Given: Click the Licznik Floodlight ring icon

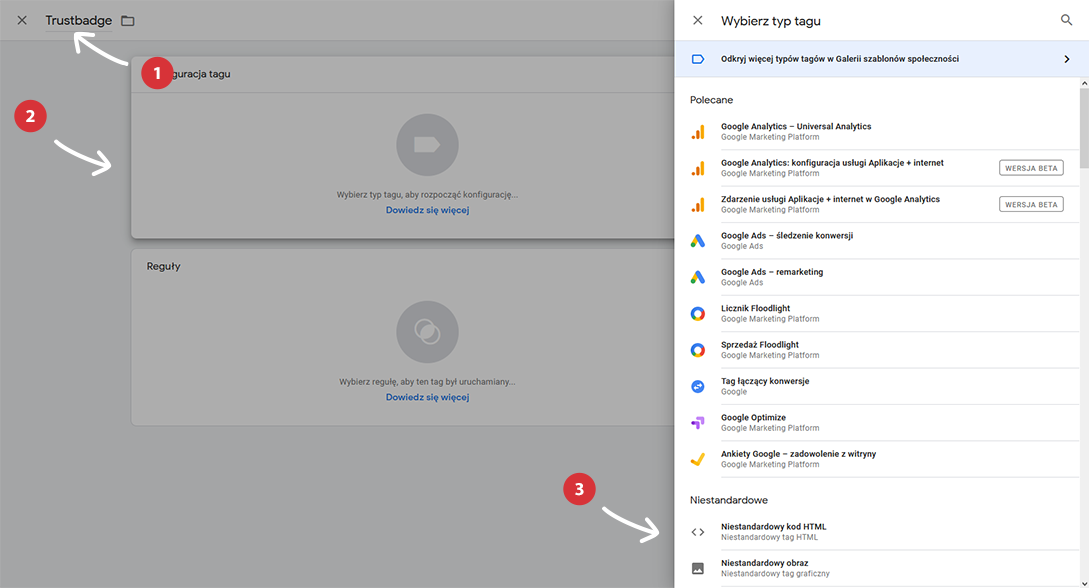Looking at the screenshot, I should pos(698,314).
